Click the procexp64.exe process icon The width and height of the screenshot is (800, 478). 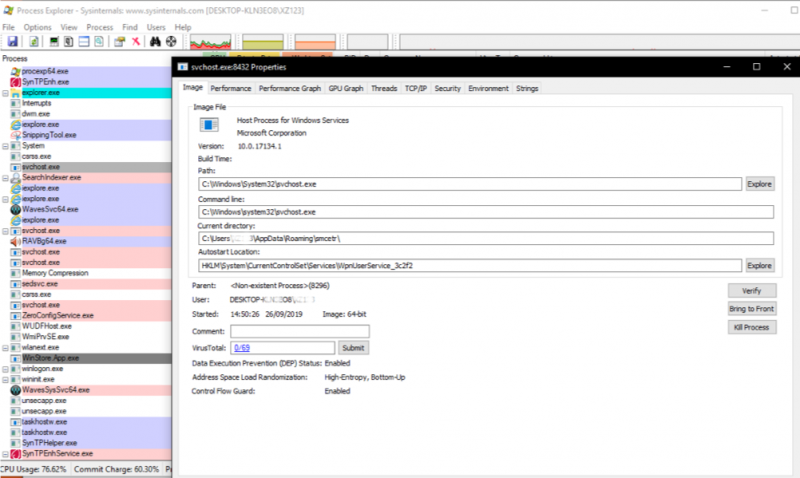click(x=16, y=71)
